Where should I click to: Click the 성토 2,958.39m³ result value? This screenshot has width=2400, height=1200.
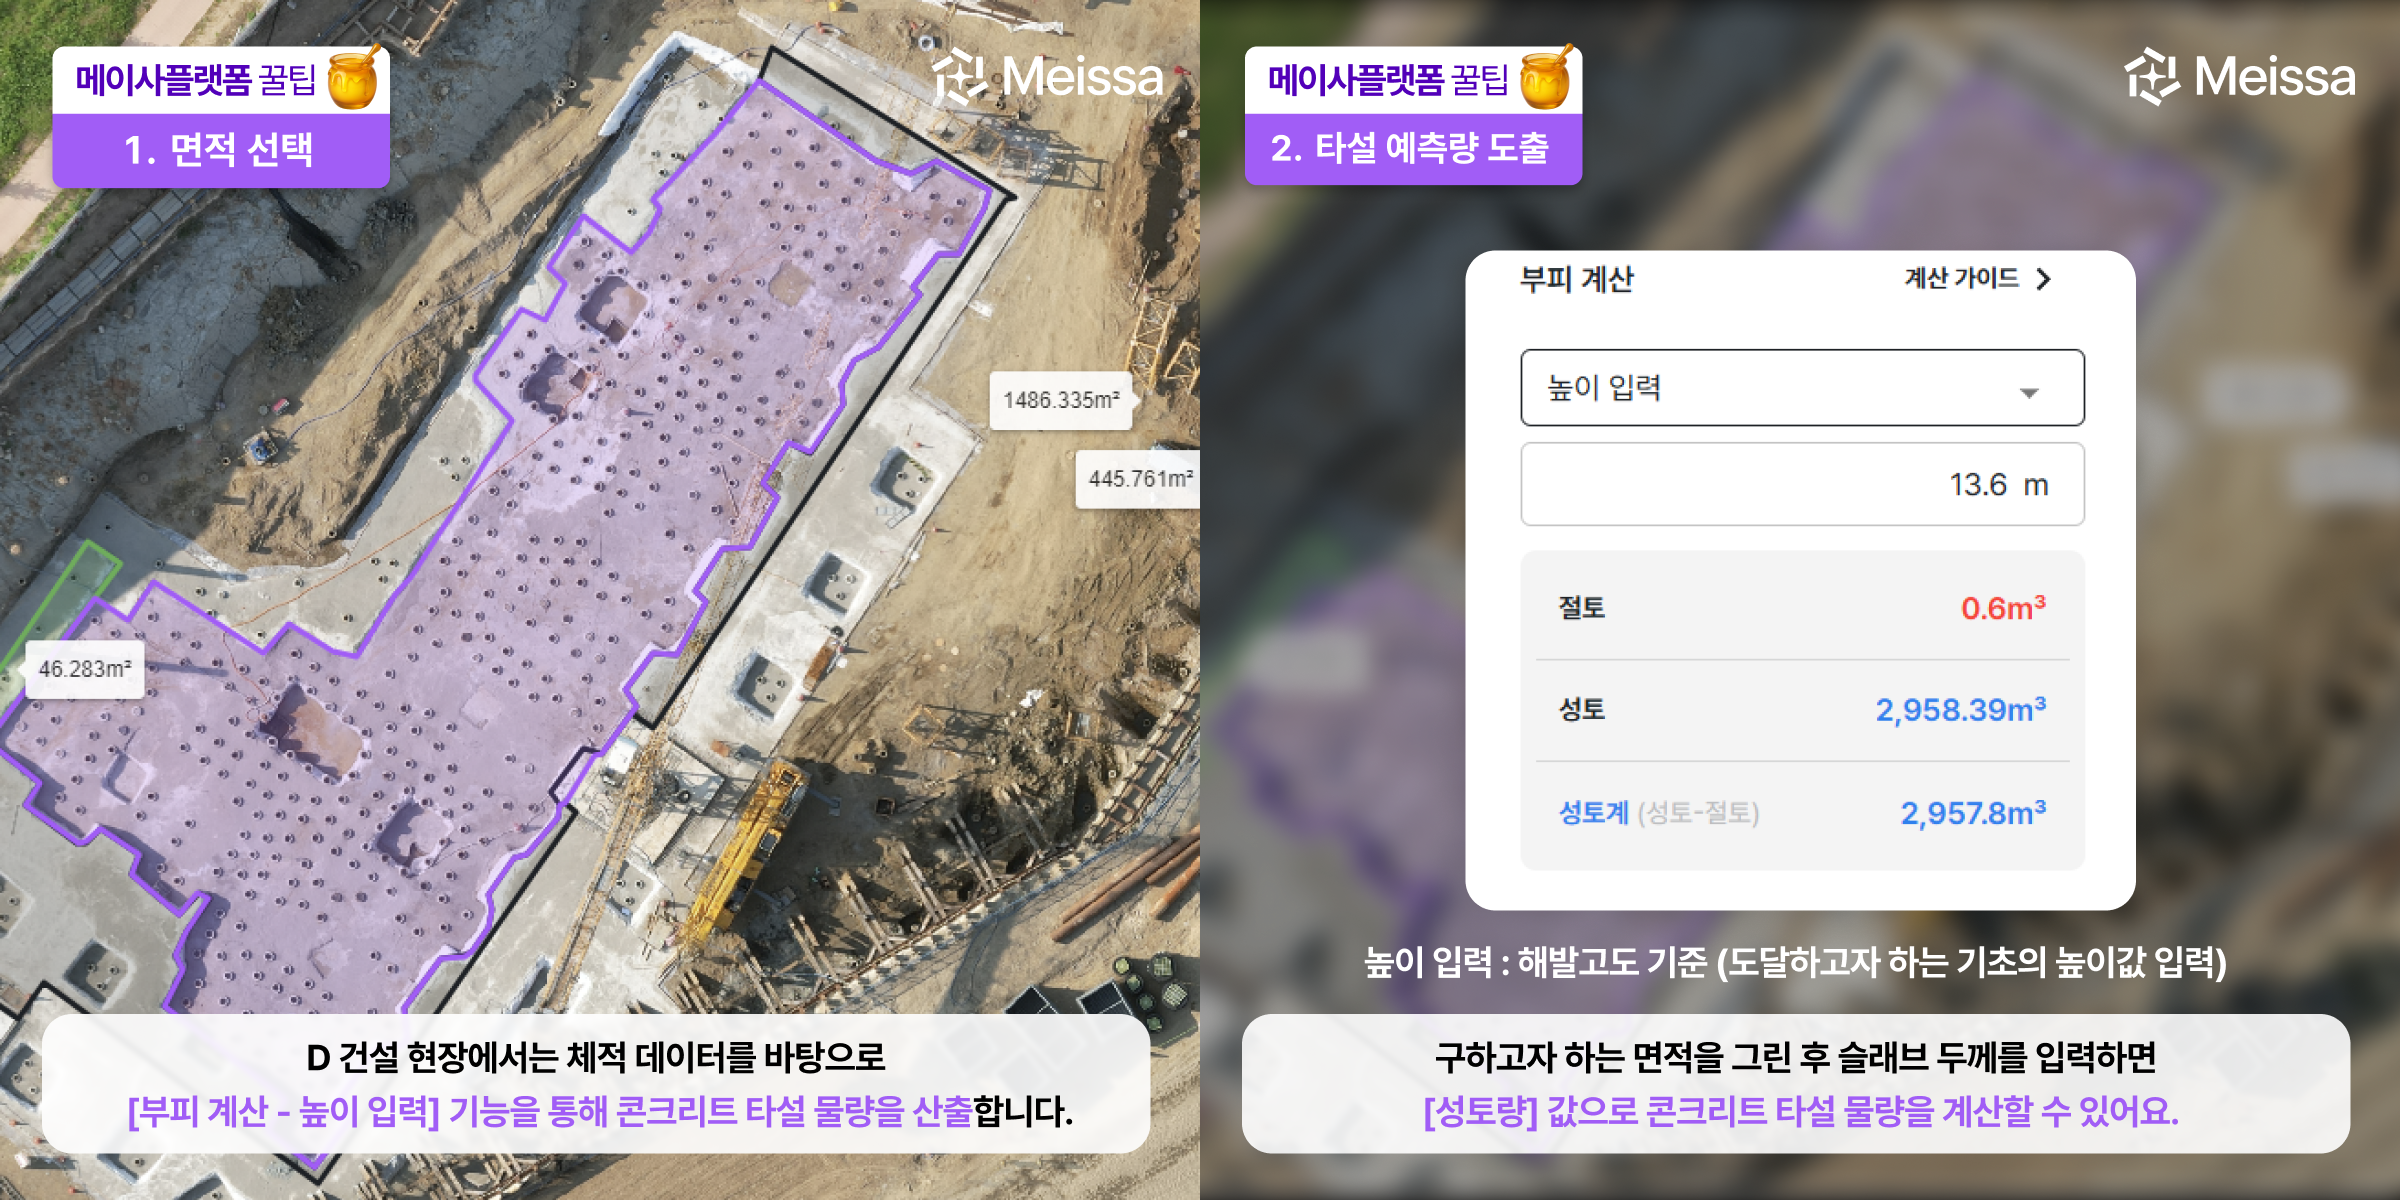pos(1960,709)
